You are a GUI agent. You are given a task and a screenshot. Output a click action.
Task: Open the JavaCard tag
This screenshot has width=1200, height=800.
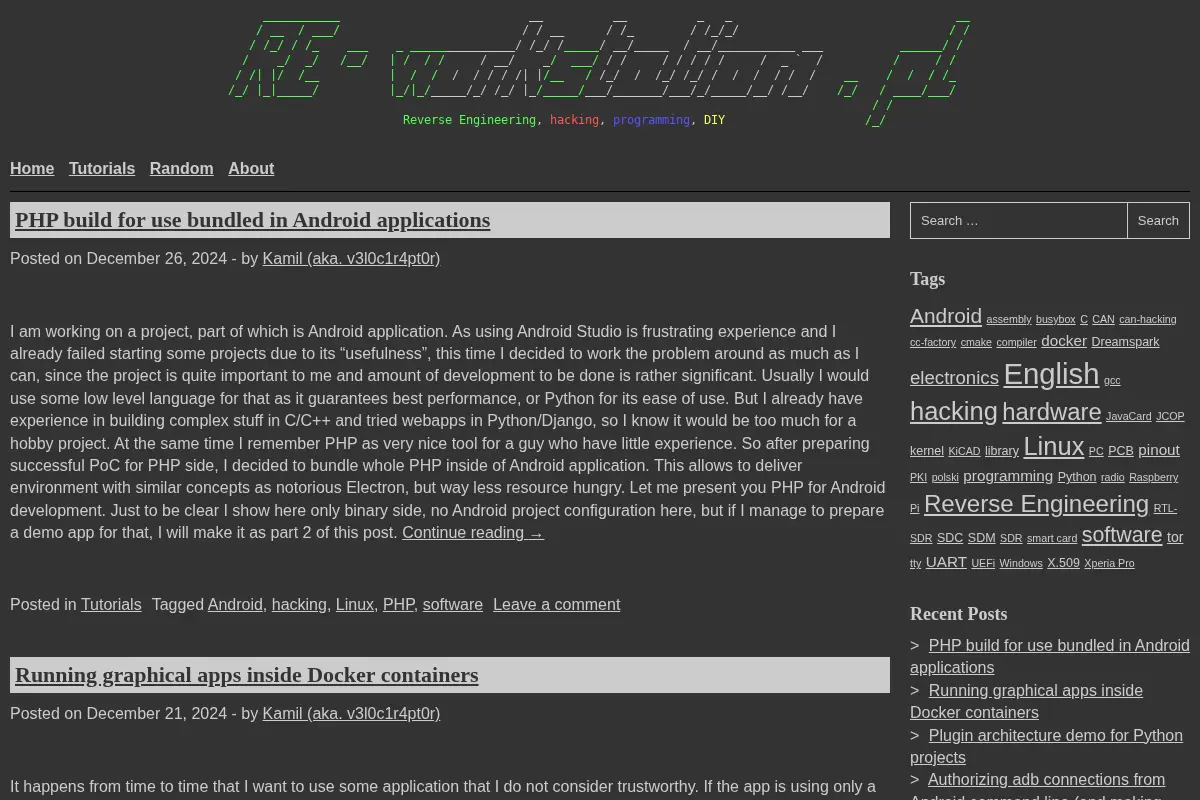pyautogui.click(x=1128, y=416)
